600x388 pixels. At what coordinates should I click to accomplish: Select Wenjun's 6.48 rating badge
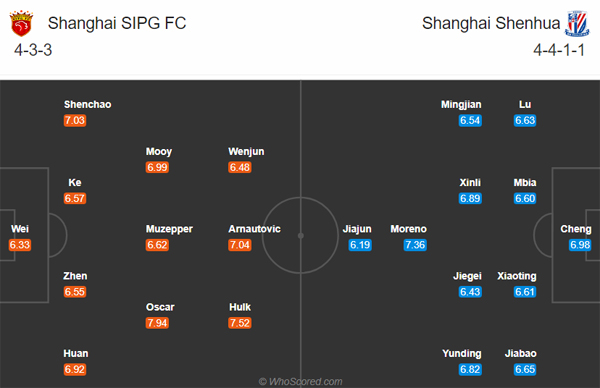(x=240, y=167)
